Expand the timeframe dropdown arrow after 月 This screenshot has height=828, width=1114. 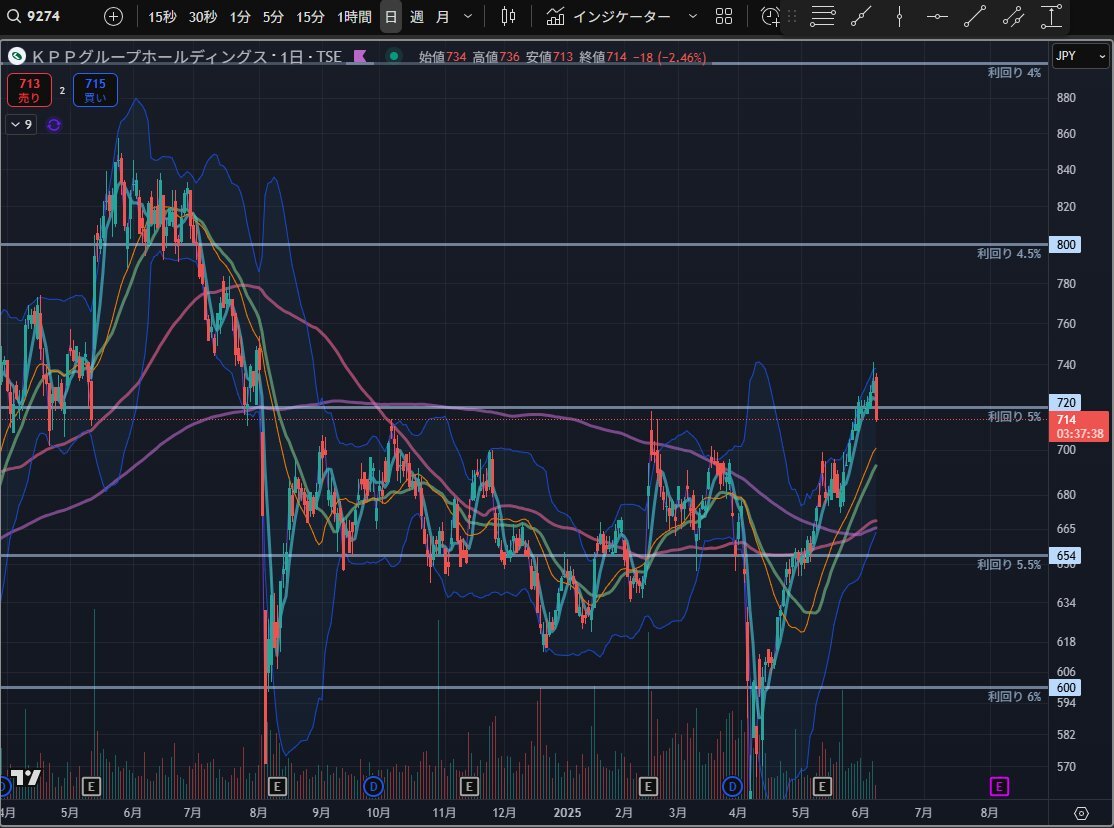coord(467,16)
